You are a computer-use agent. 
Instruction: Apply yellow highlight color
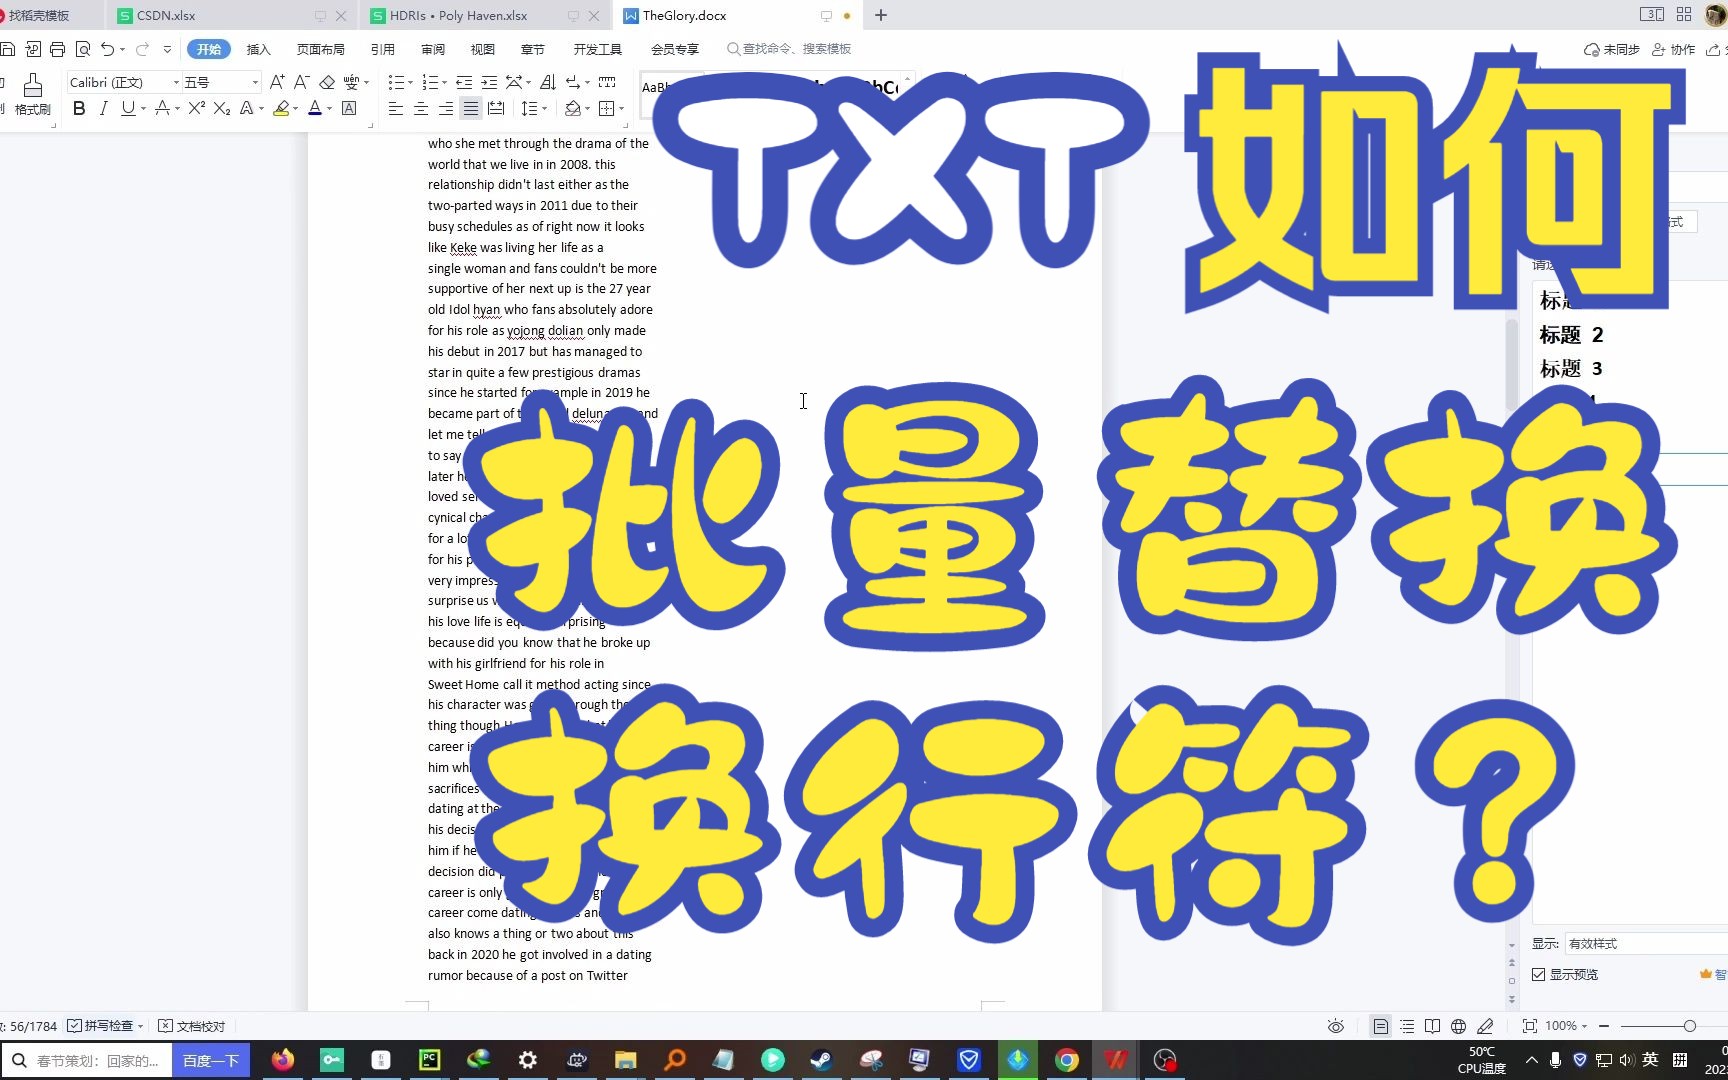pos(281,108)
